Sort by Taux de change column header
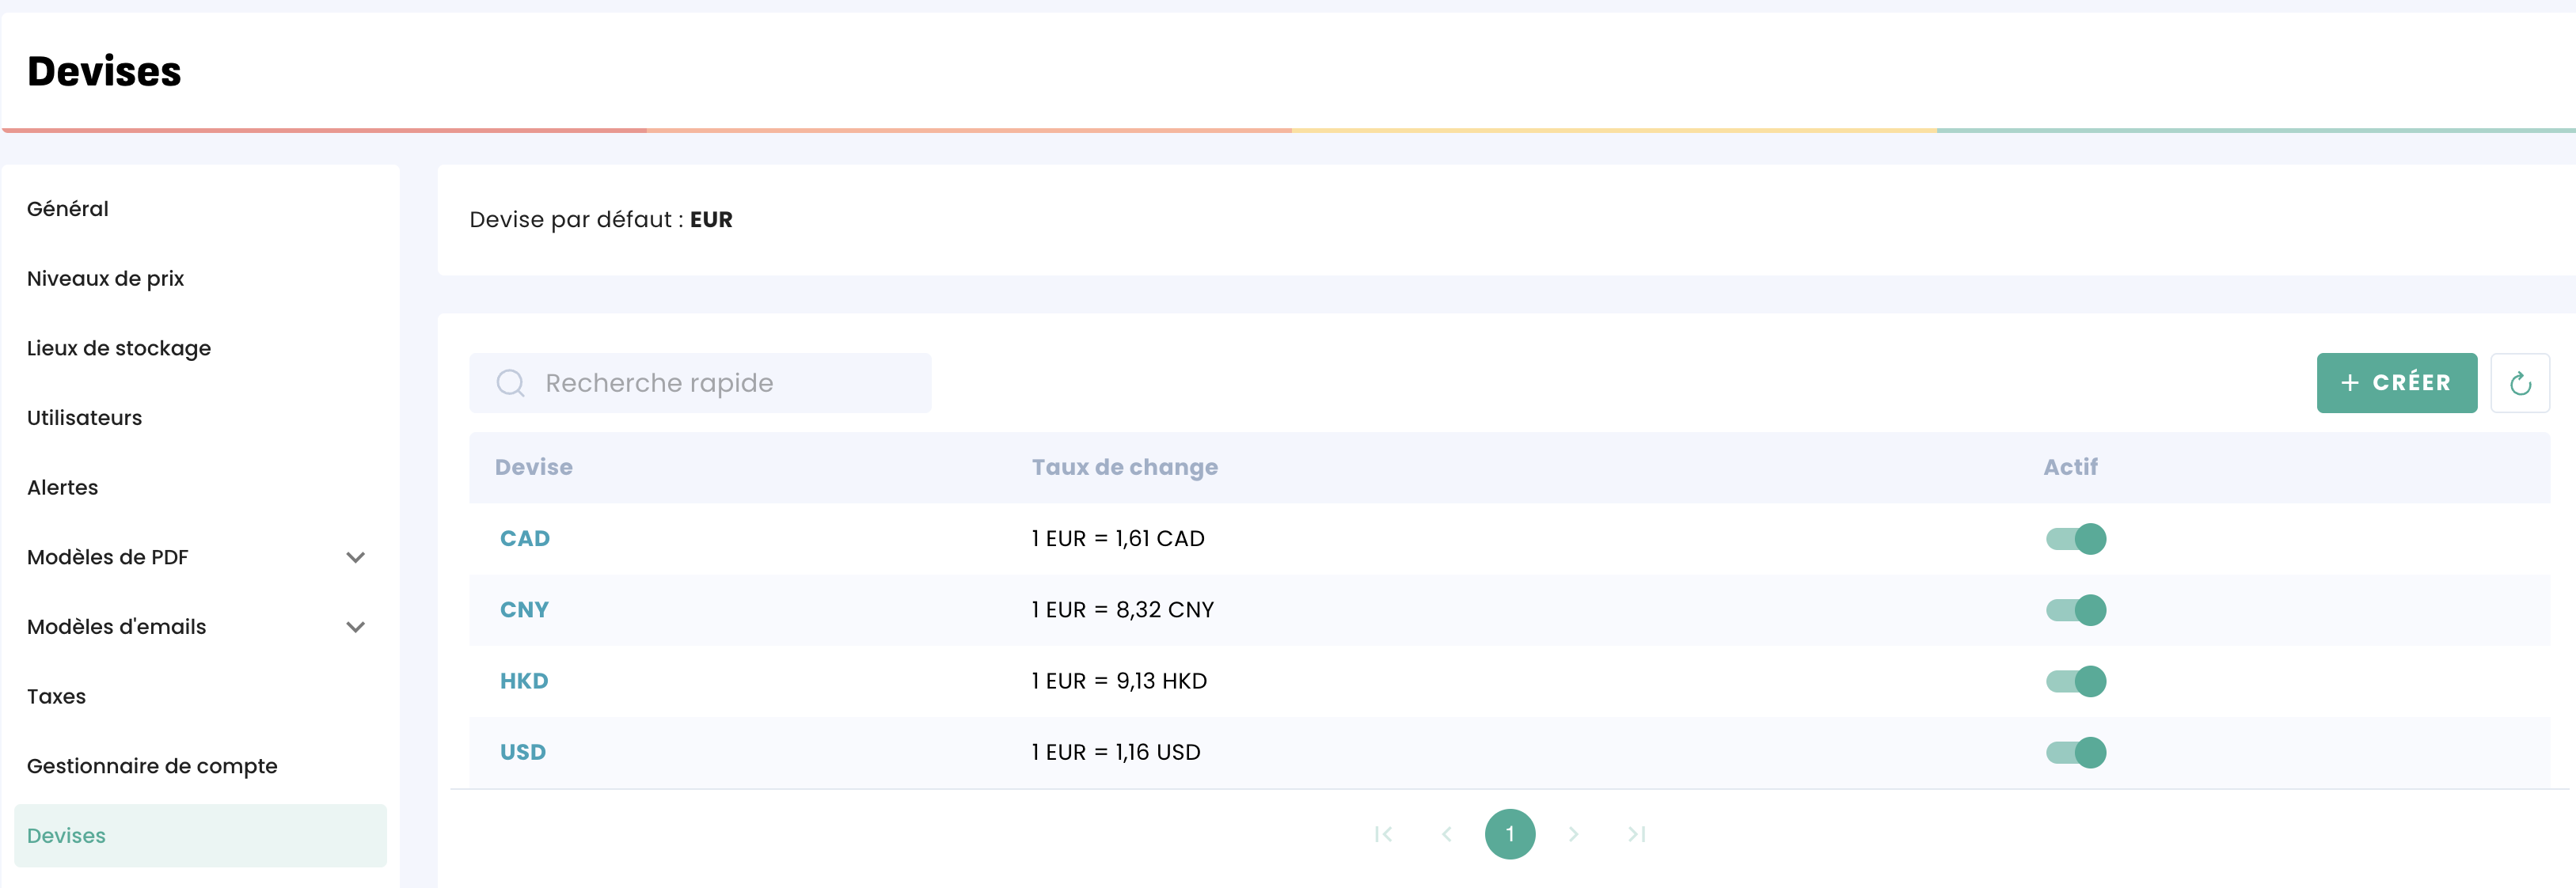The image size is (2576, 888). pyautogui.click(x=1124, y=467)
